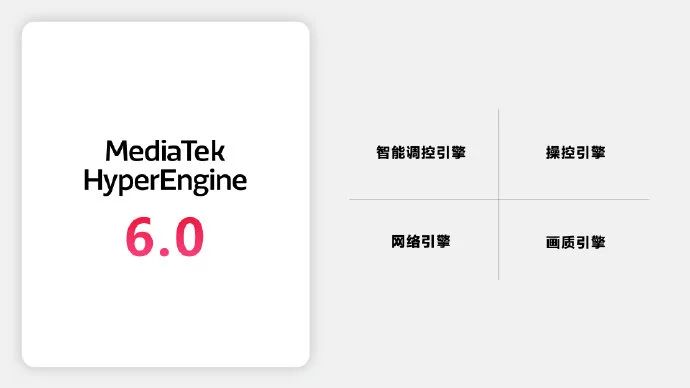Click the capital M in MediaTek
The image size is (690, 388).
(x=116, y=151)
